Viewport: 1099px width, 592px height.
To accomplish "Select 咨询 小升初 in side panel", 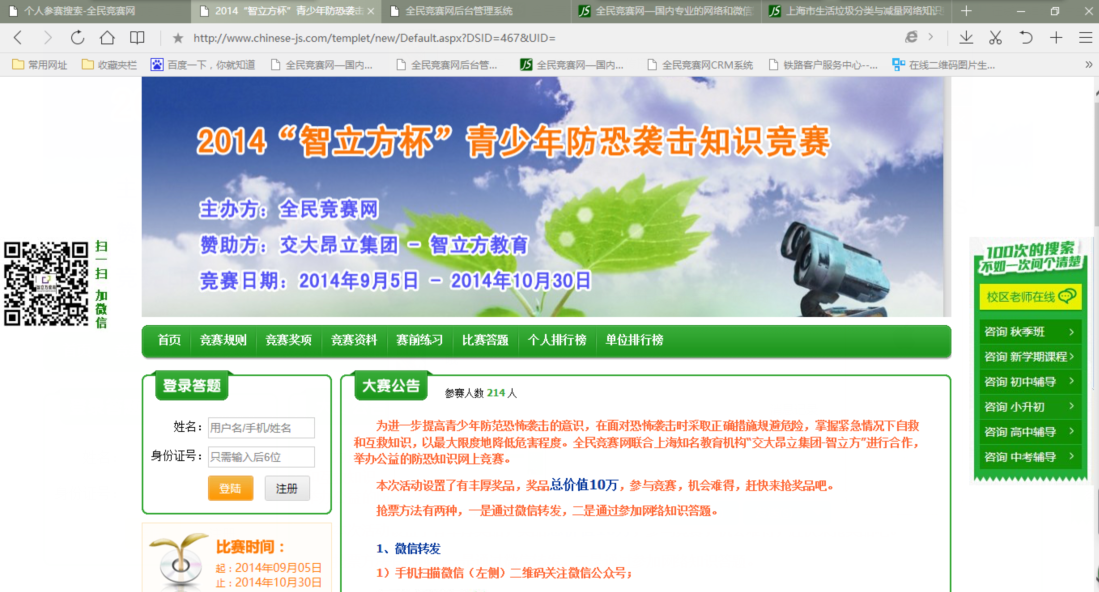I will click(1030, 407).
